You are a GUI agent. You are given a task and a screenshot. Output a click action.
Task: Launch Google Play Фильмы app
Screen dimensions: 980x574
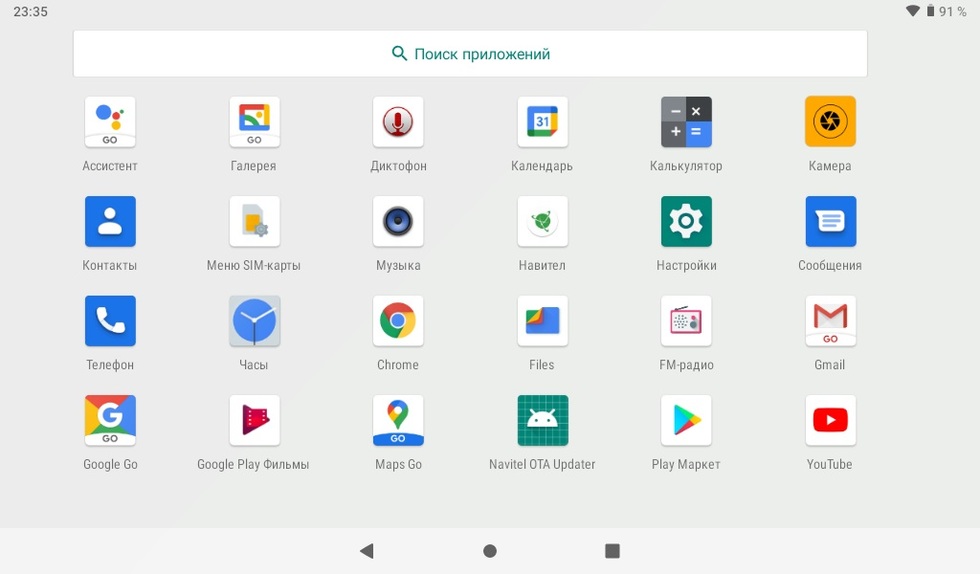pos(254,420)
